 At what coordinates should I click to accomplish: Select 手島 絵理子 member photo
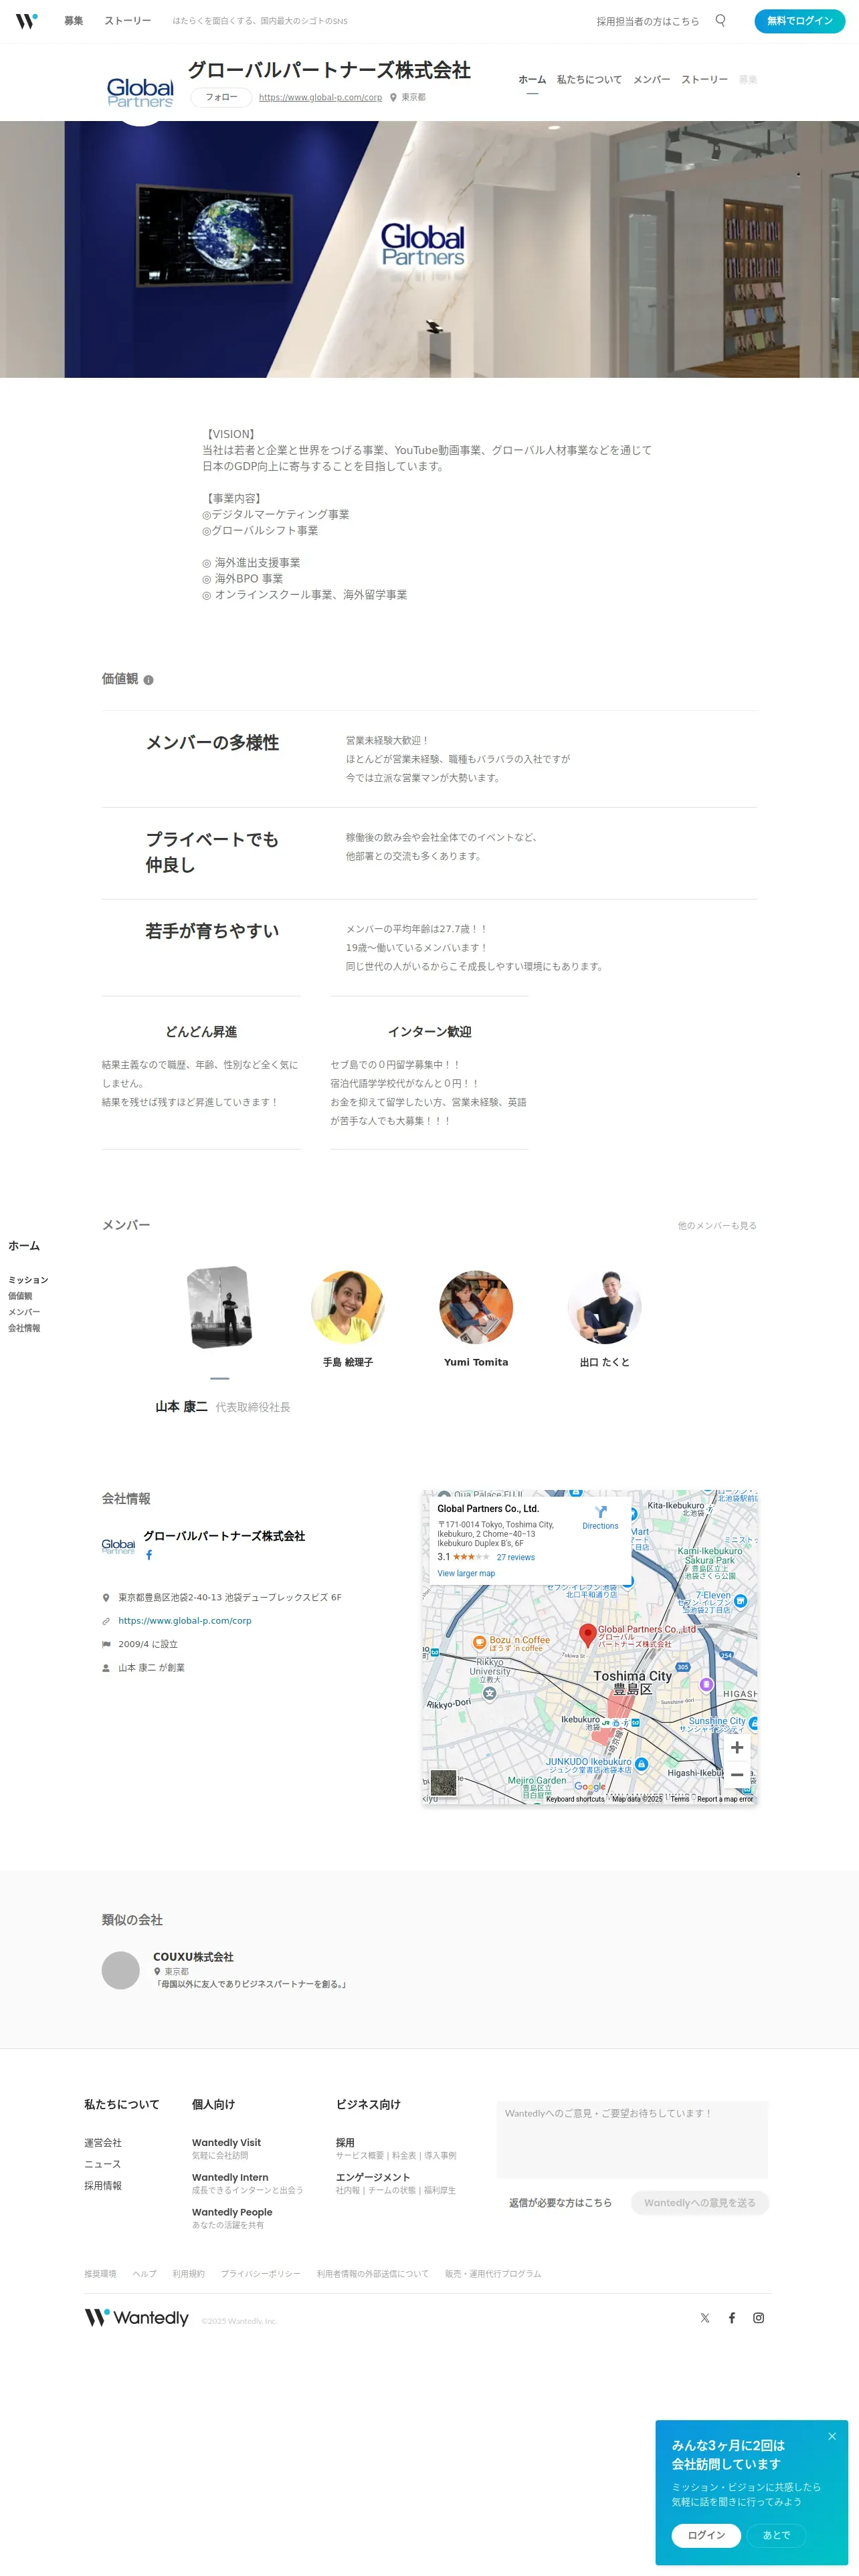tap(348, 1307)
